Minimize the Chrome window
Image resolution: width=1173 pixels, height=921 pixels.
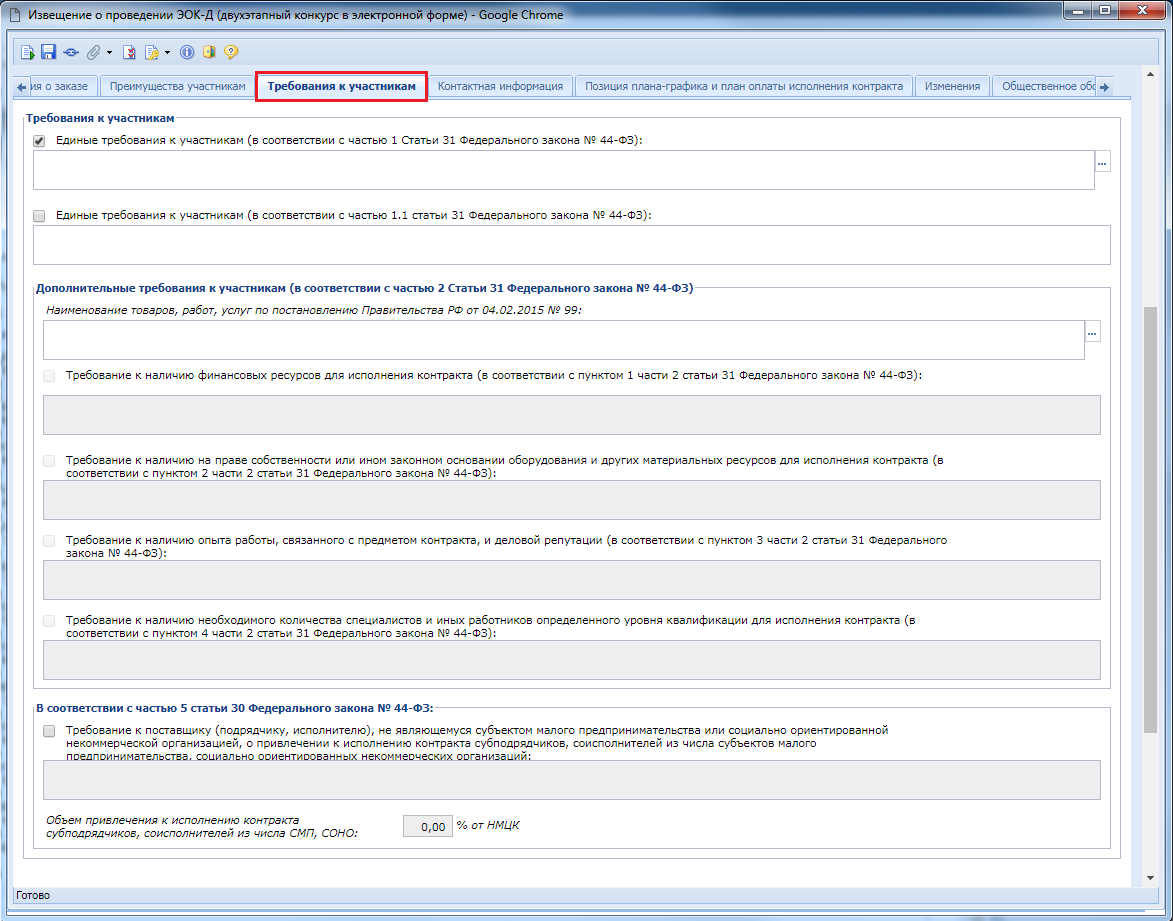1079,10
